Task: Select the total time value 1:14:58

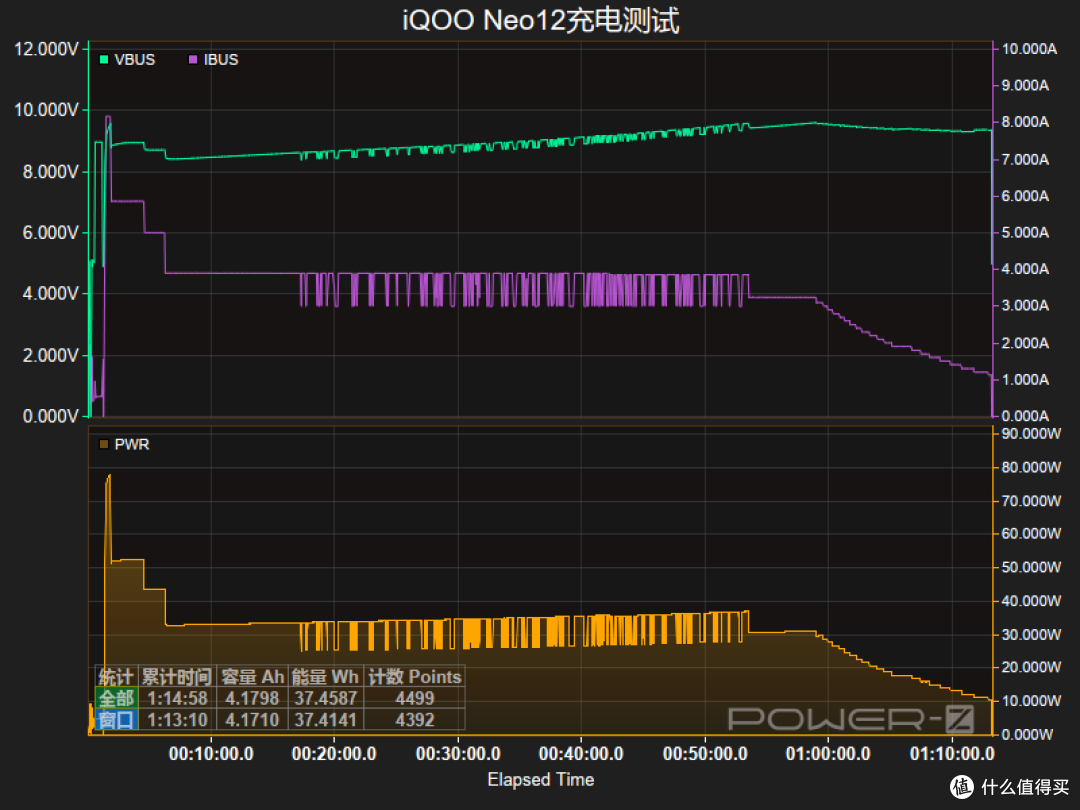Action: click(177, 698)
